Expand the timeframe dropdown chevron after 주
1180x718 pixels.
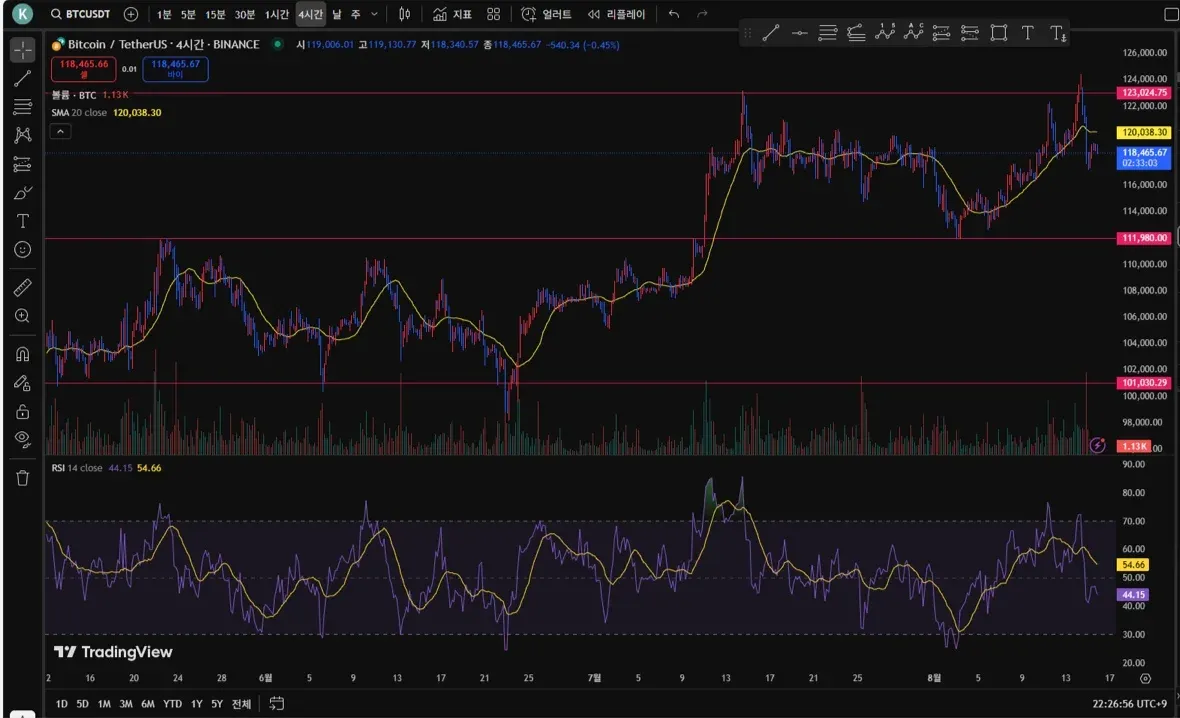pyautogui.click(x=375, y=15)
